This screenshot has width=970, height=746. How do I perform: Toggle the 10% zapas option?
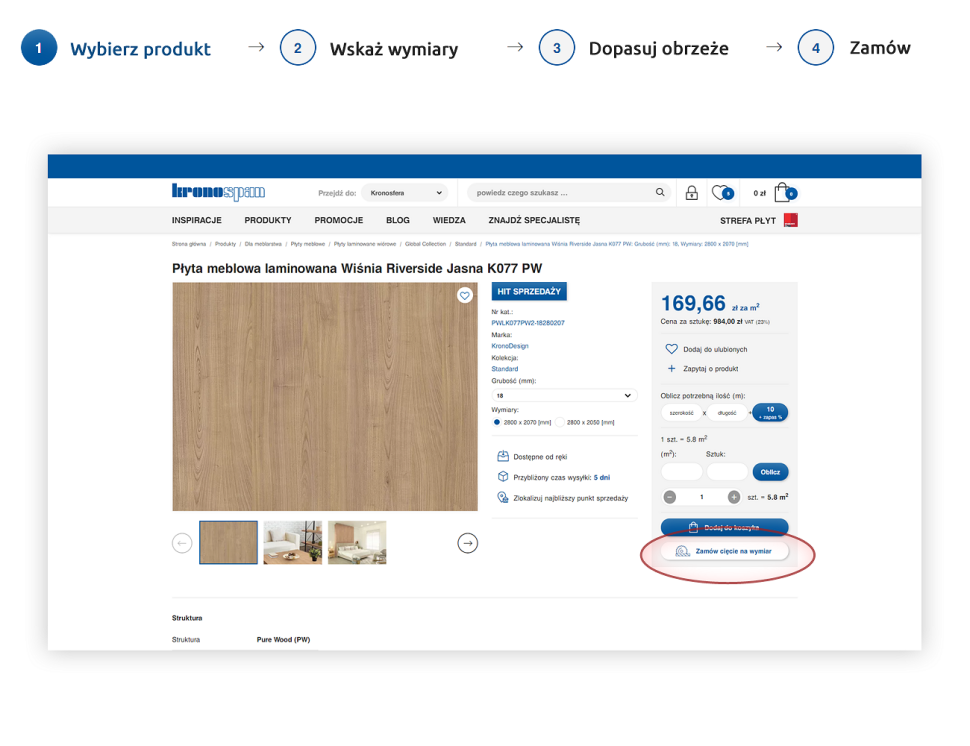770,412
